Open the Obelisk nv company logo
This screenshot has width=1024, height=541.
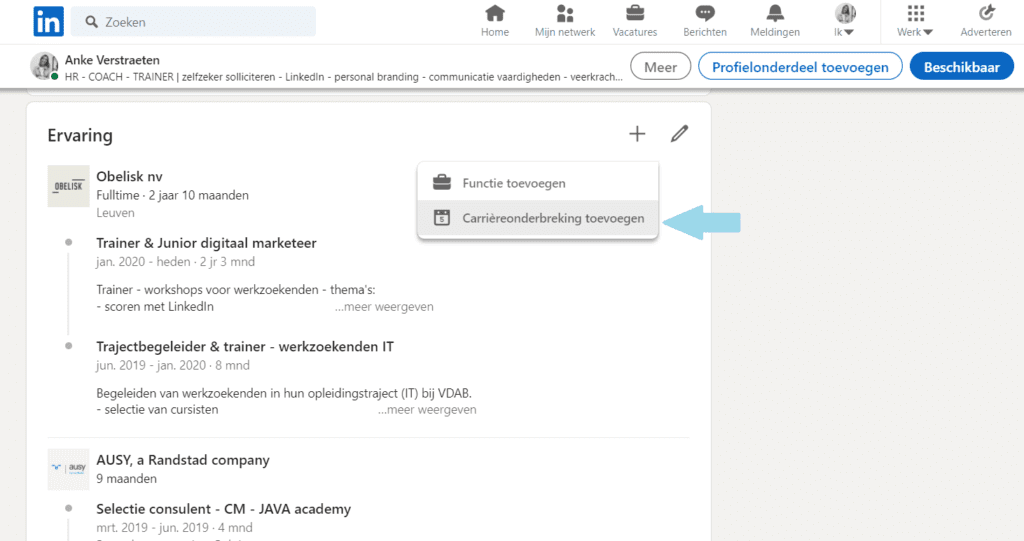(x=69, y=186)
